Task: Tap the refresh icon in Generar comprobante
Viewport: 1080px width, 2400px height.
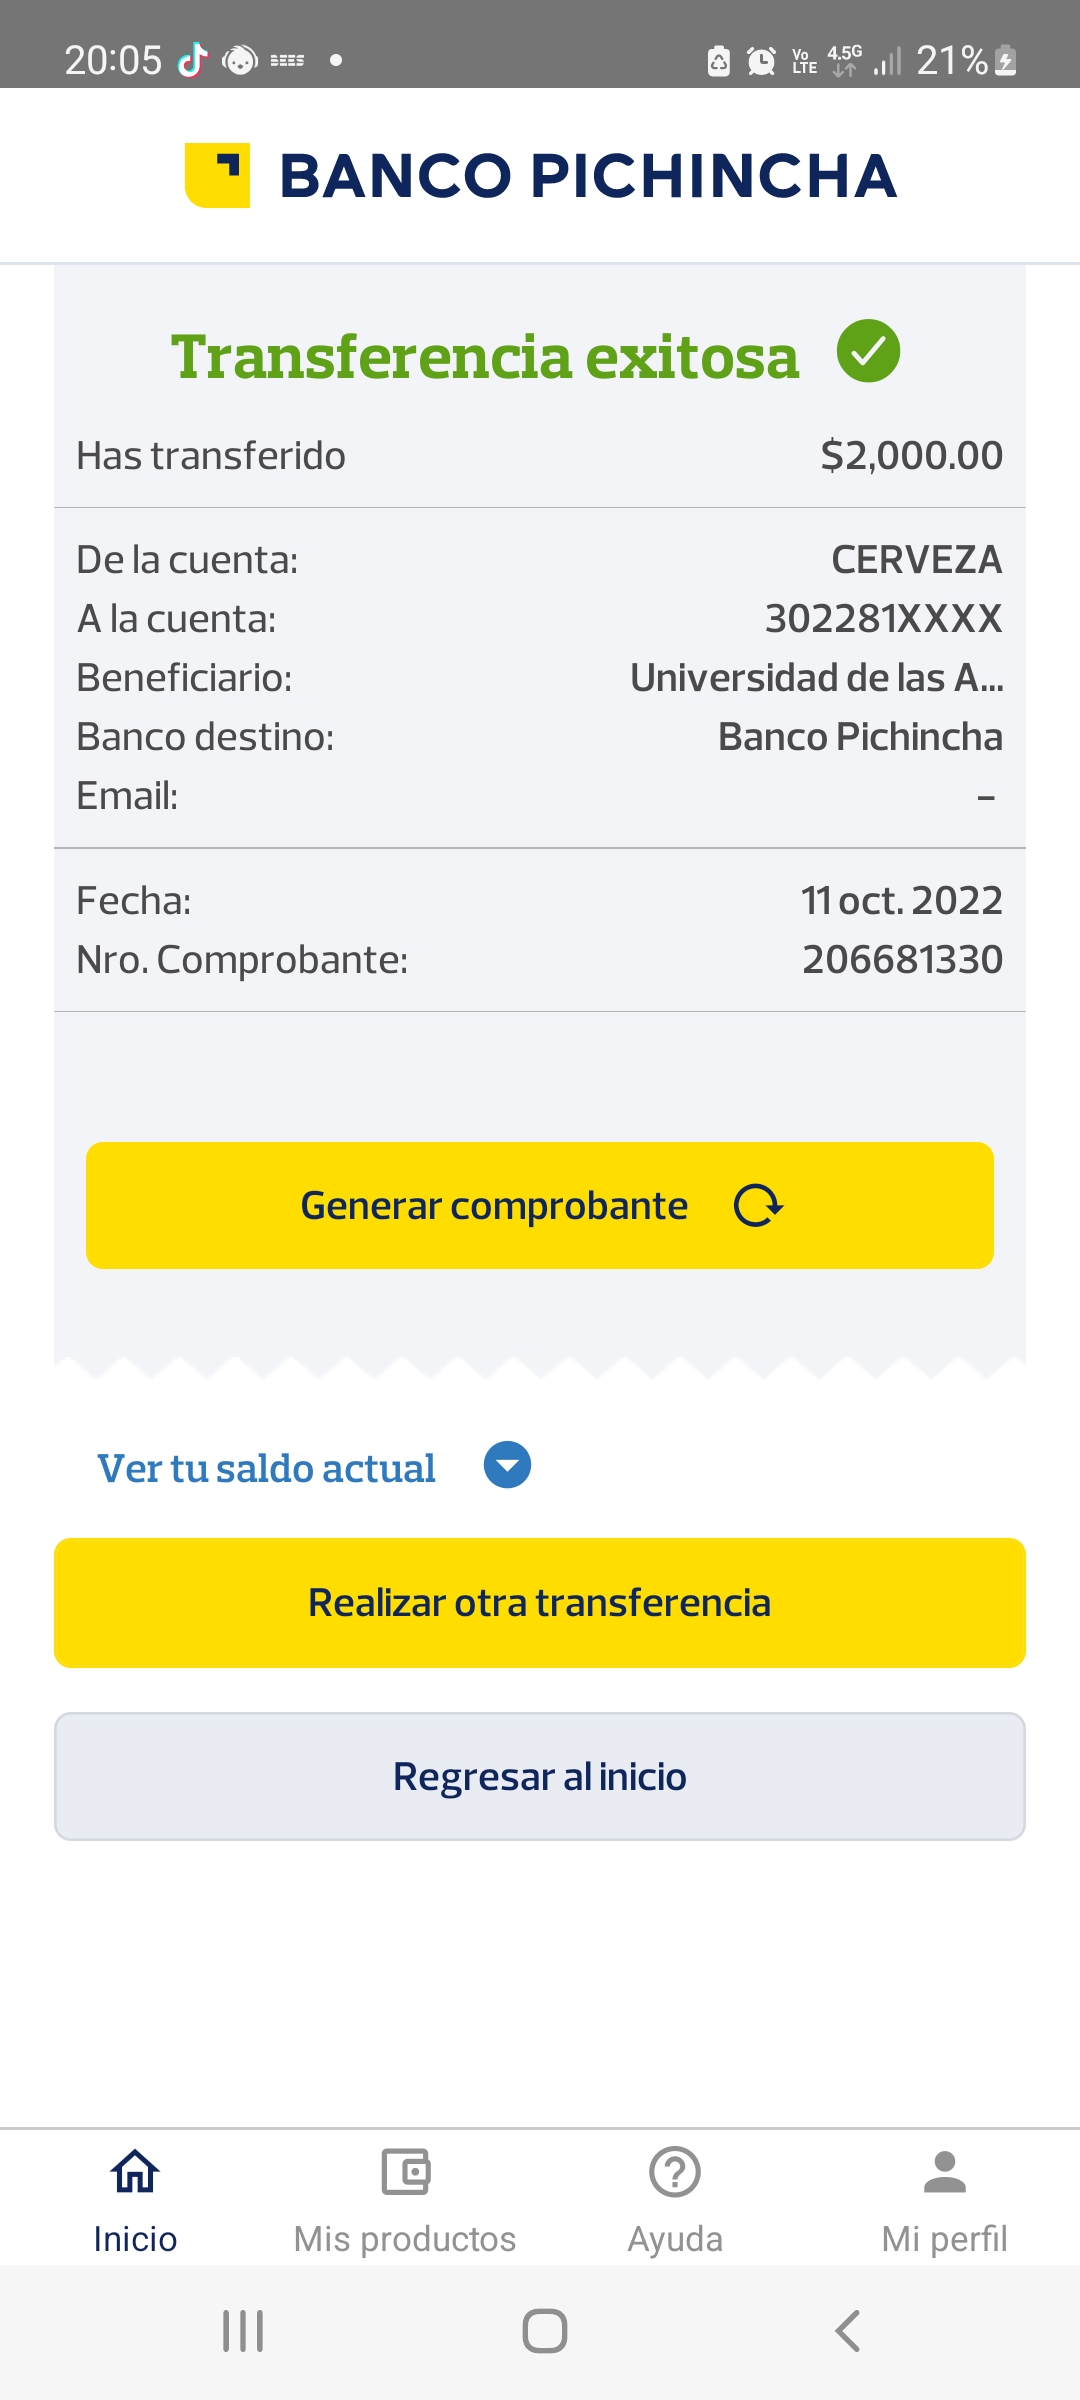Action: 758,1206
